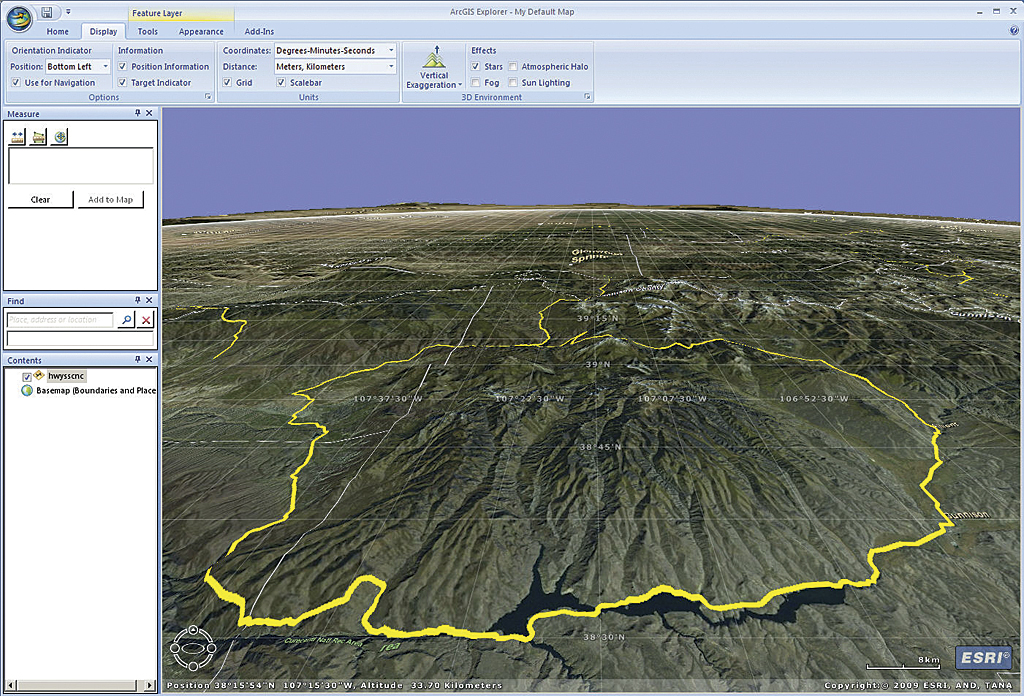Toggle the Scalebar checkbox

281,83
